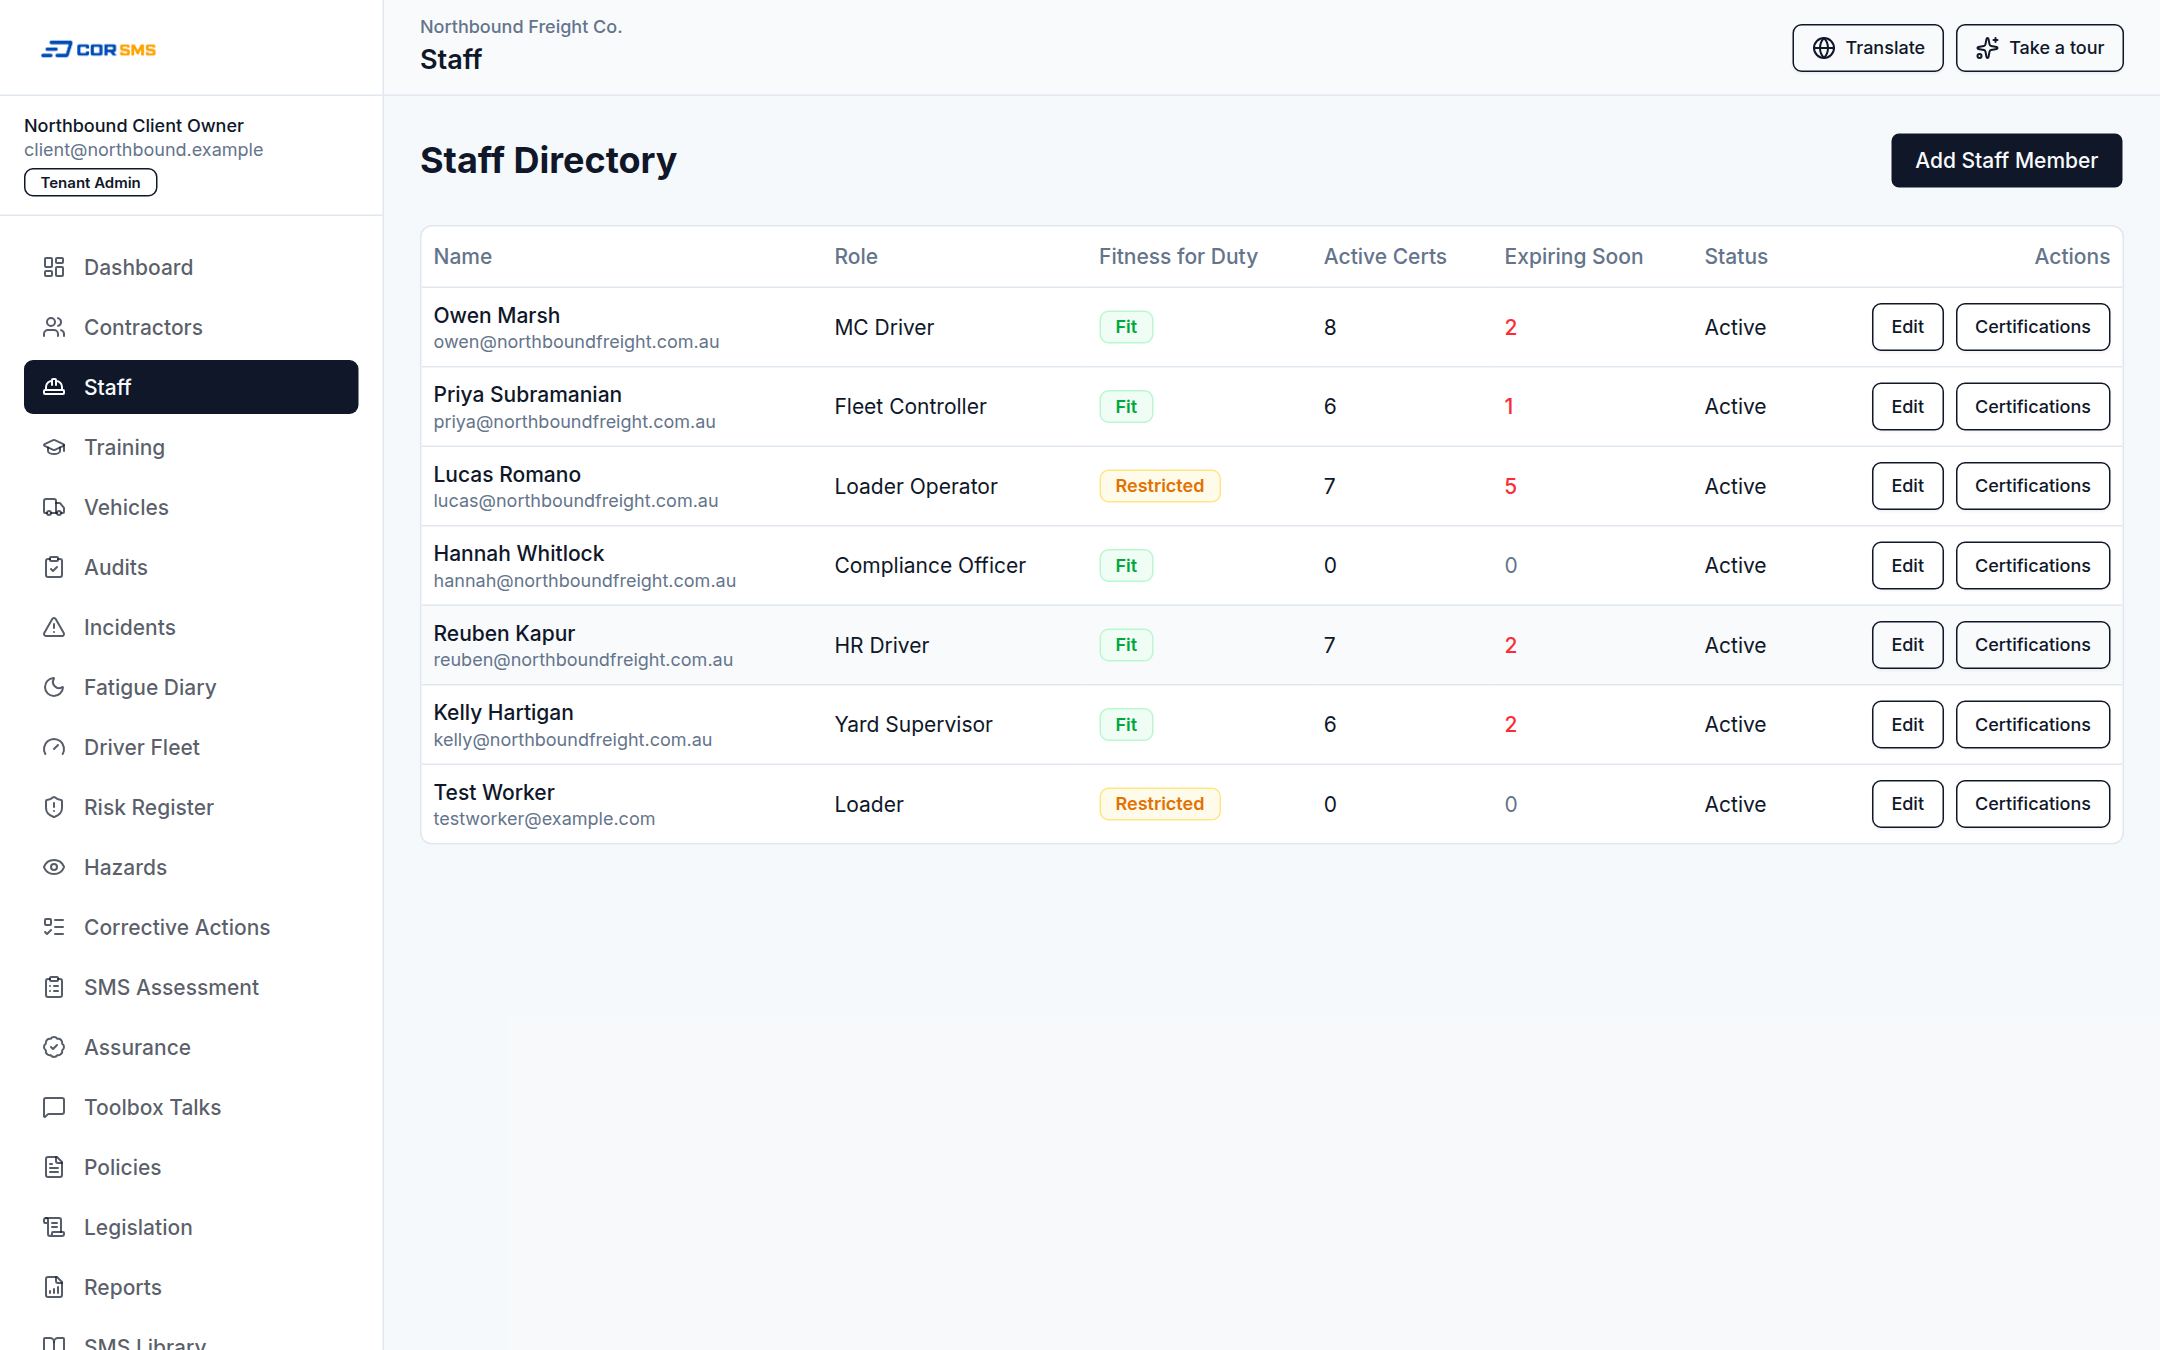Click the Tenant Admin badge
Screen dimensions: 2160x1350
tap(90, 182)
